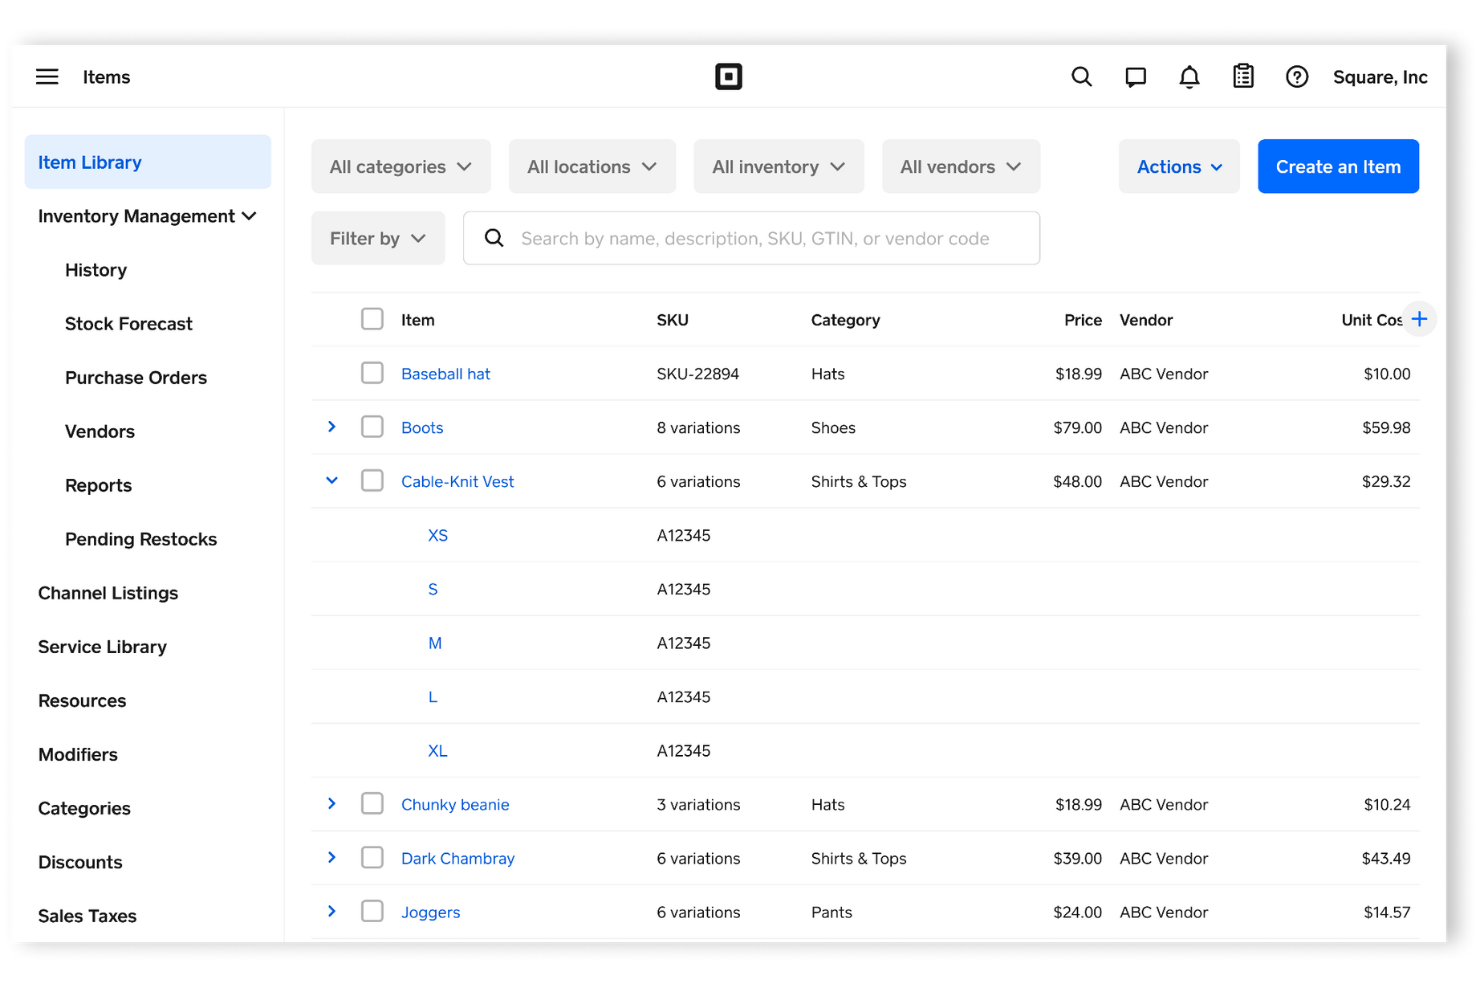Open the All categories dropdown
Screen dimensions: 1480x987
point(401,166)
